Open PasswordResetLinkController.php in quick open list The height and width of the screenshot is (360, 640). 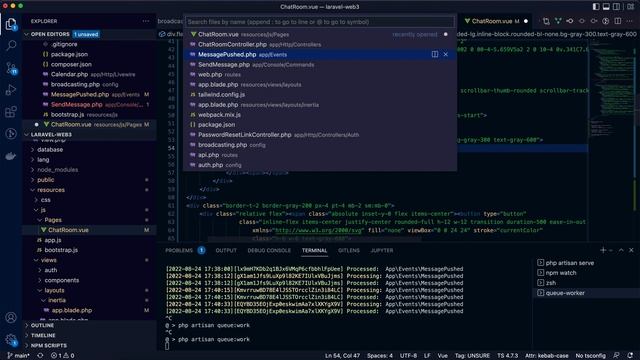(320, 135)
